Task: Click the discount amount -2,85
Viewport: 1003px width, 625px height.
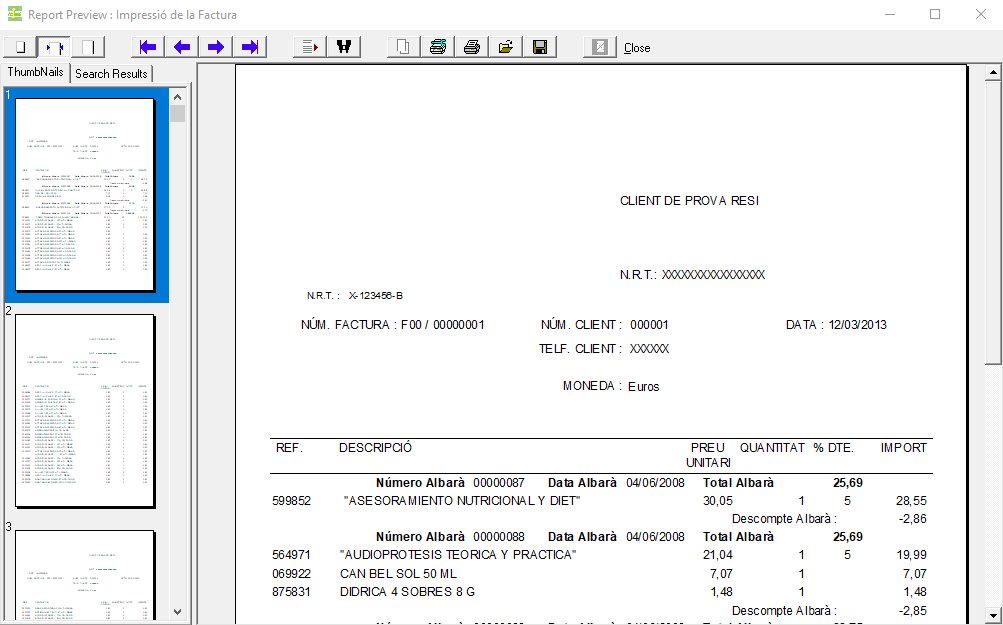Action: [x=913, y=611]
